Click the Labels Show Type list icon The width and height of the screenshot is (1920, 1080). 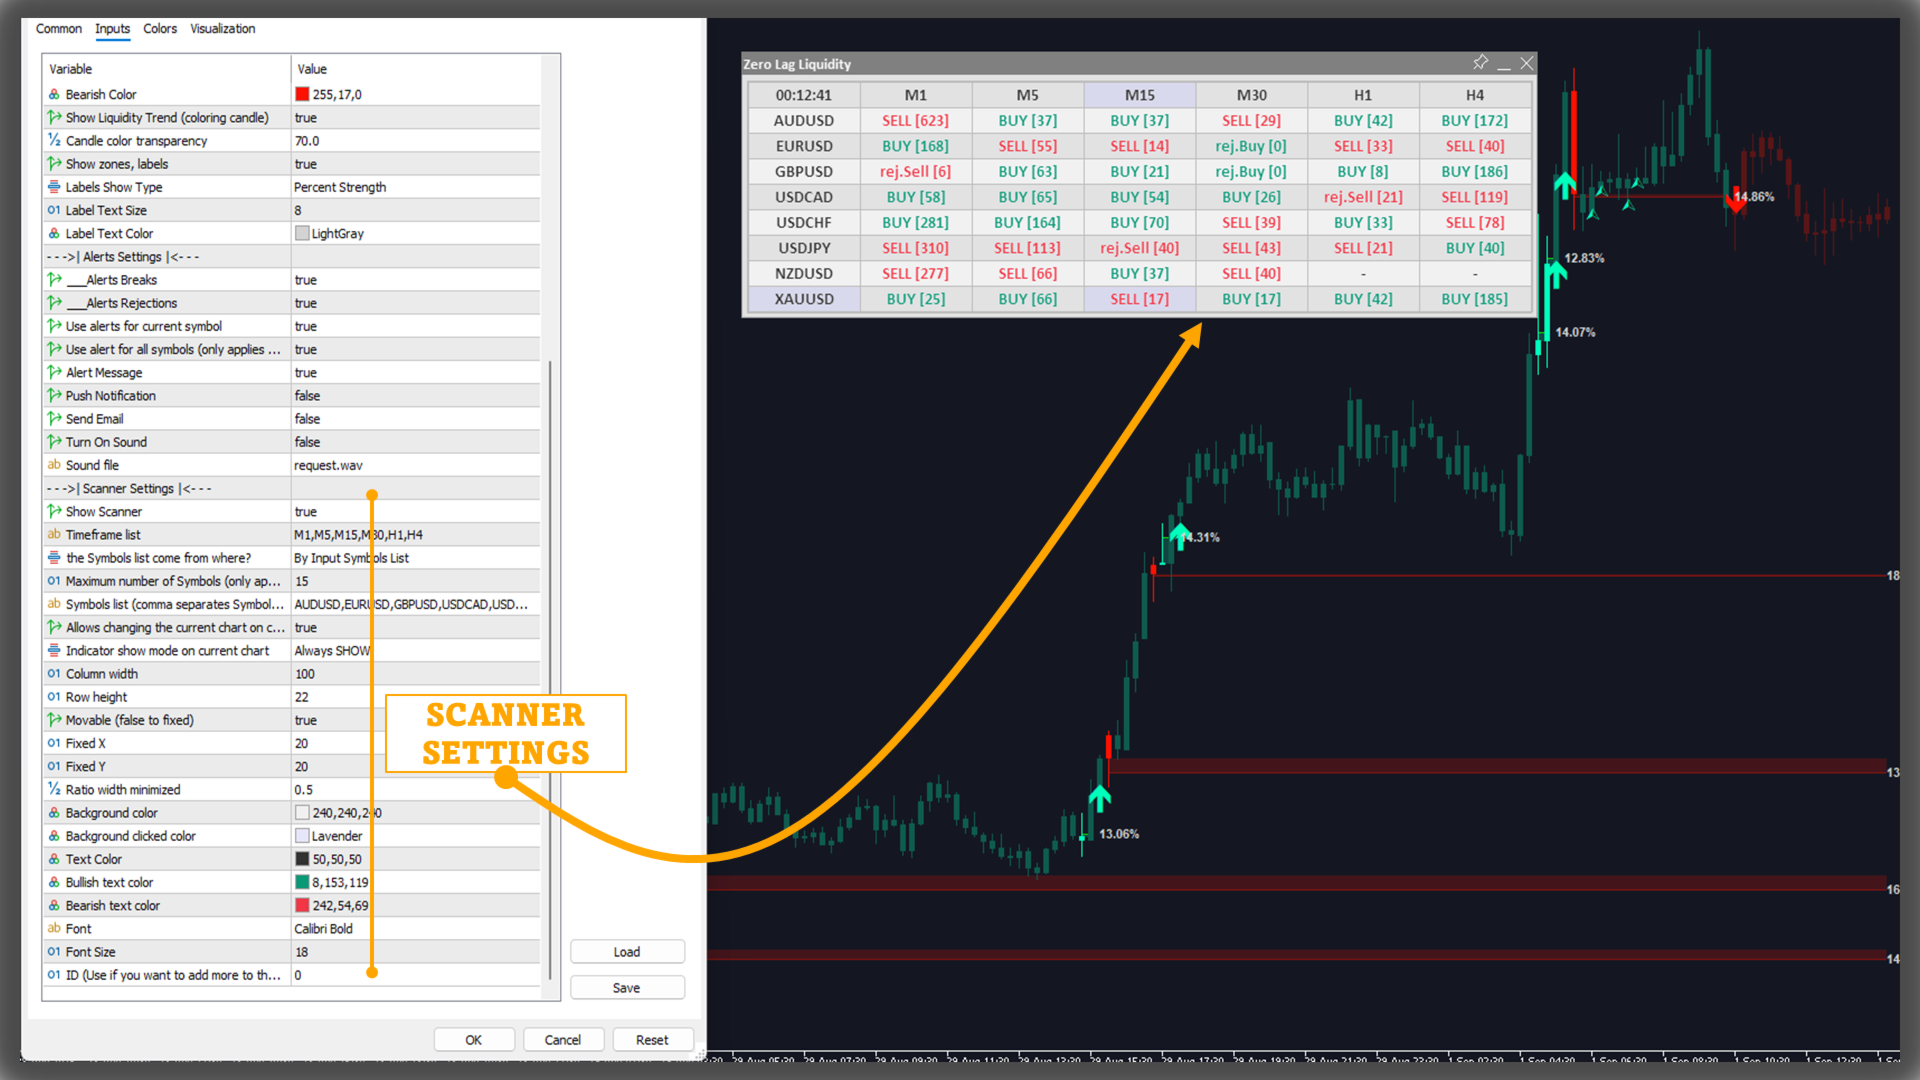pos(54,187)
